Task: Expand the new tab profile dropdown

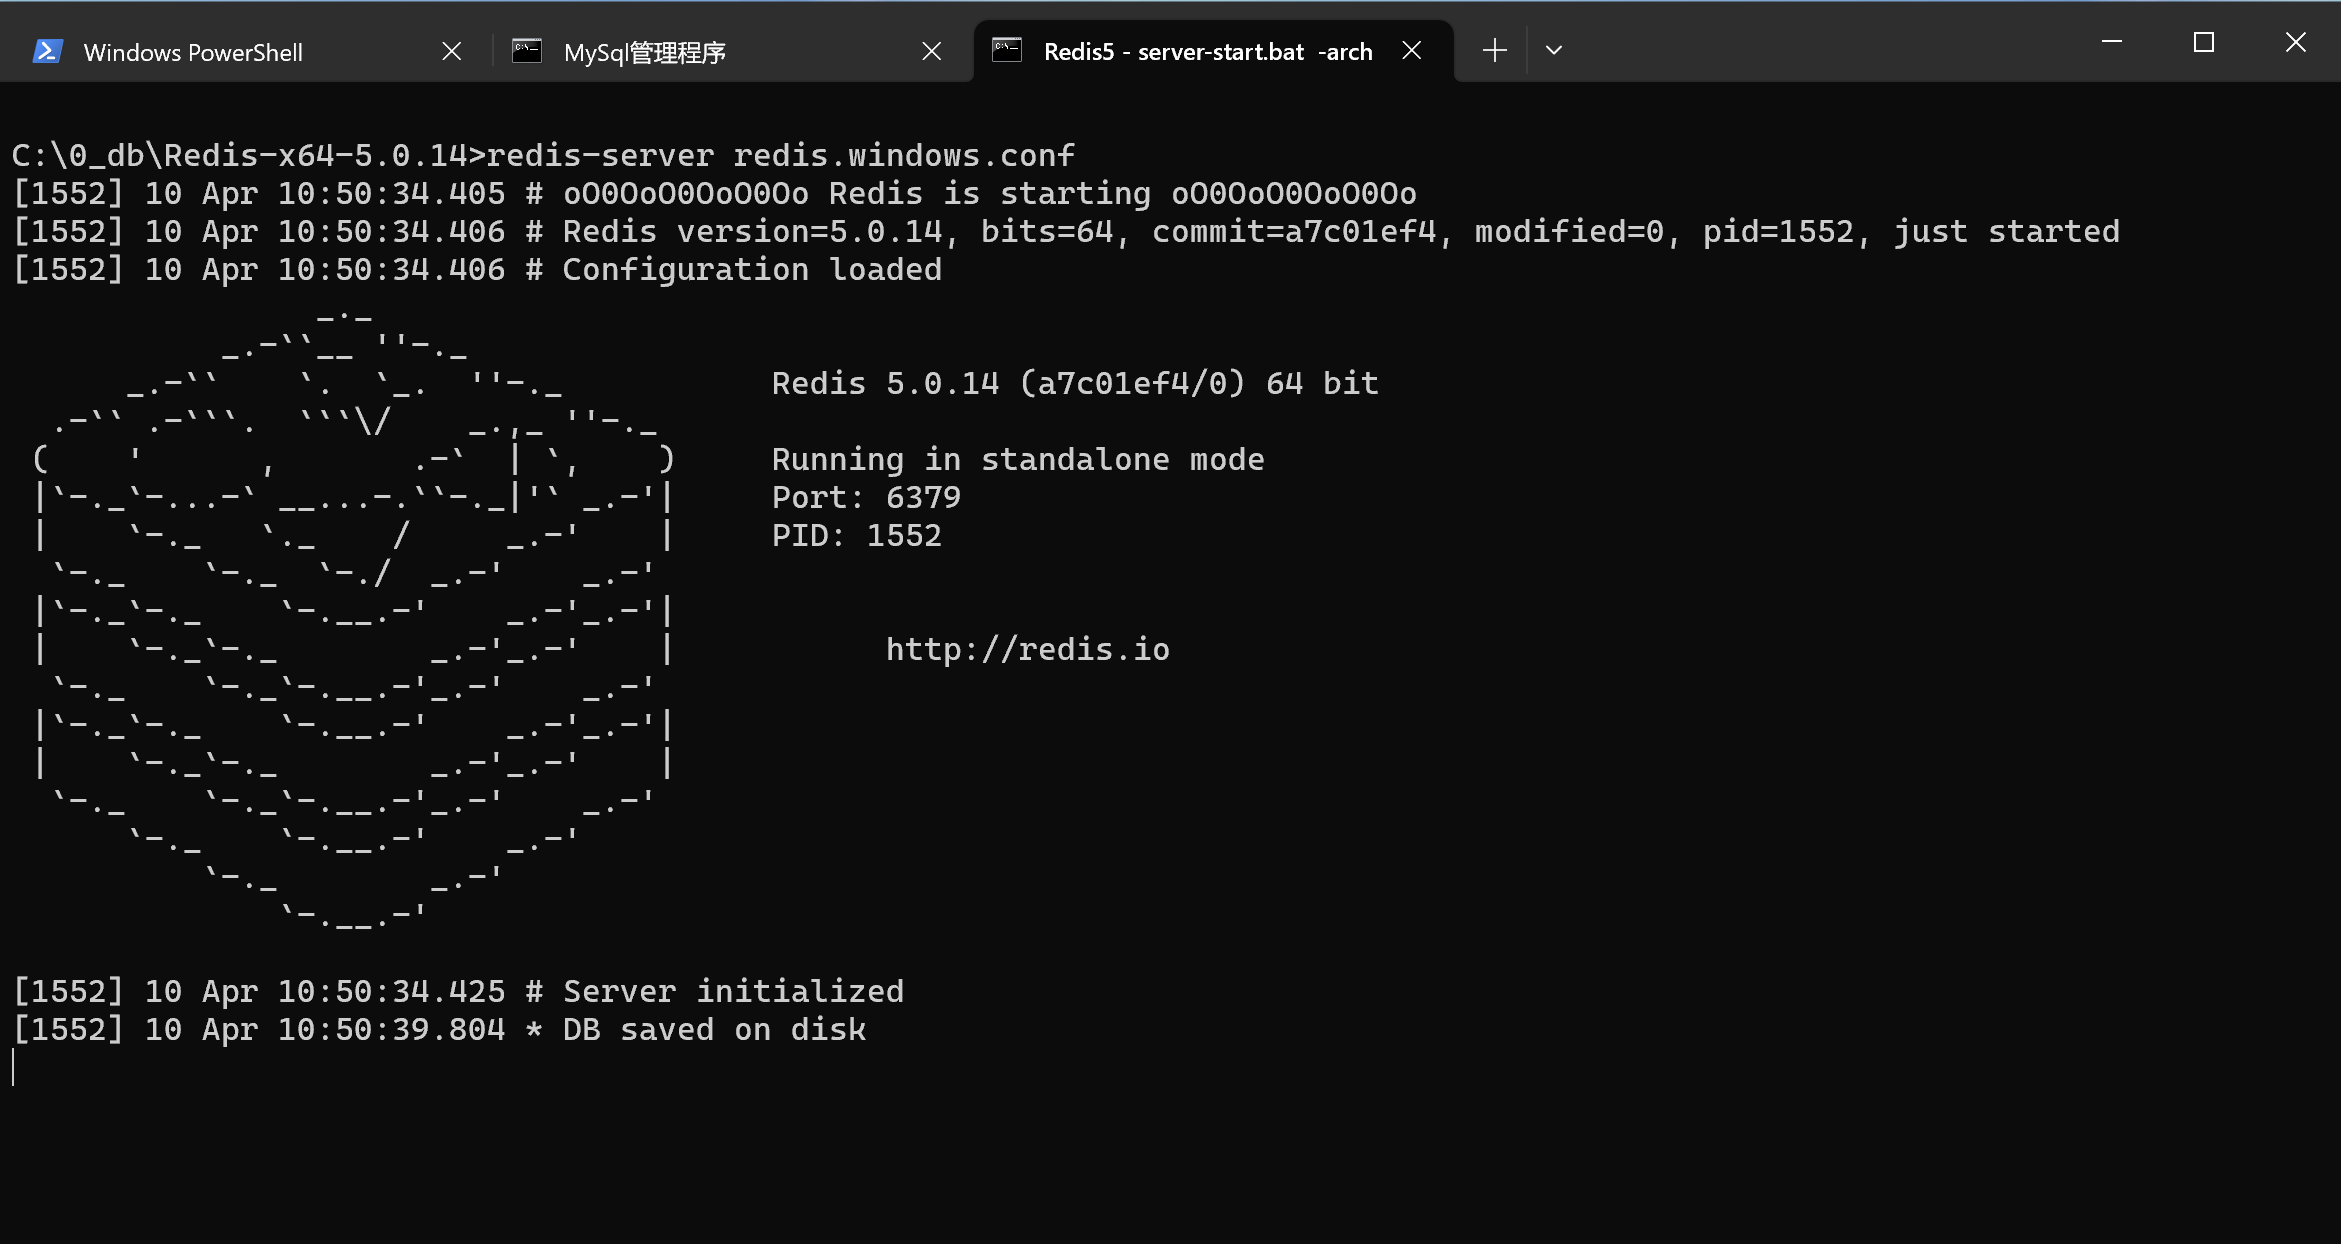Action: pyautogui.click(x=1554, y=50)
